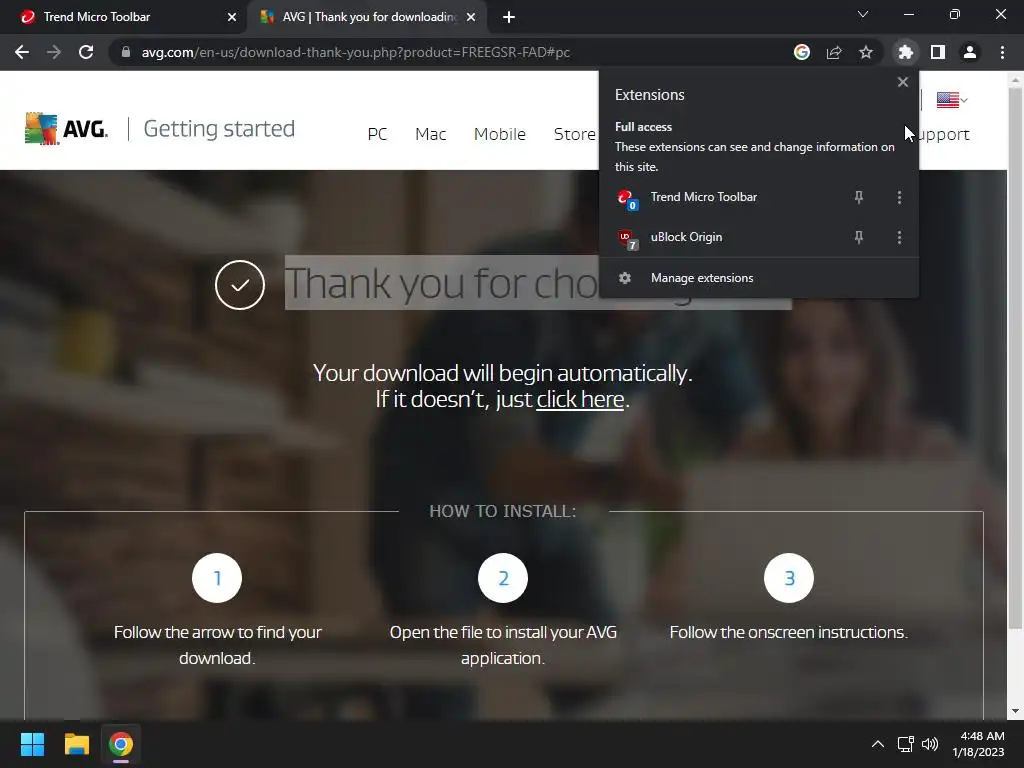
Task: Click the Chrome taskbar icon
Action: (121, 744)
